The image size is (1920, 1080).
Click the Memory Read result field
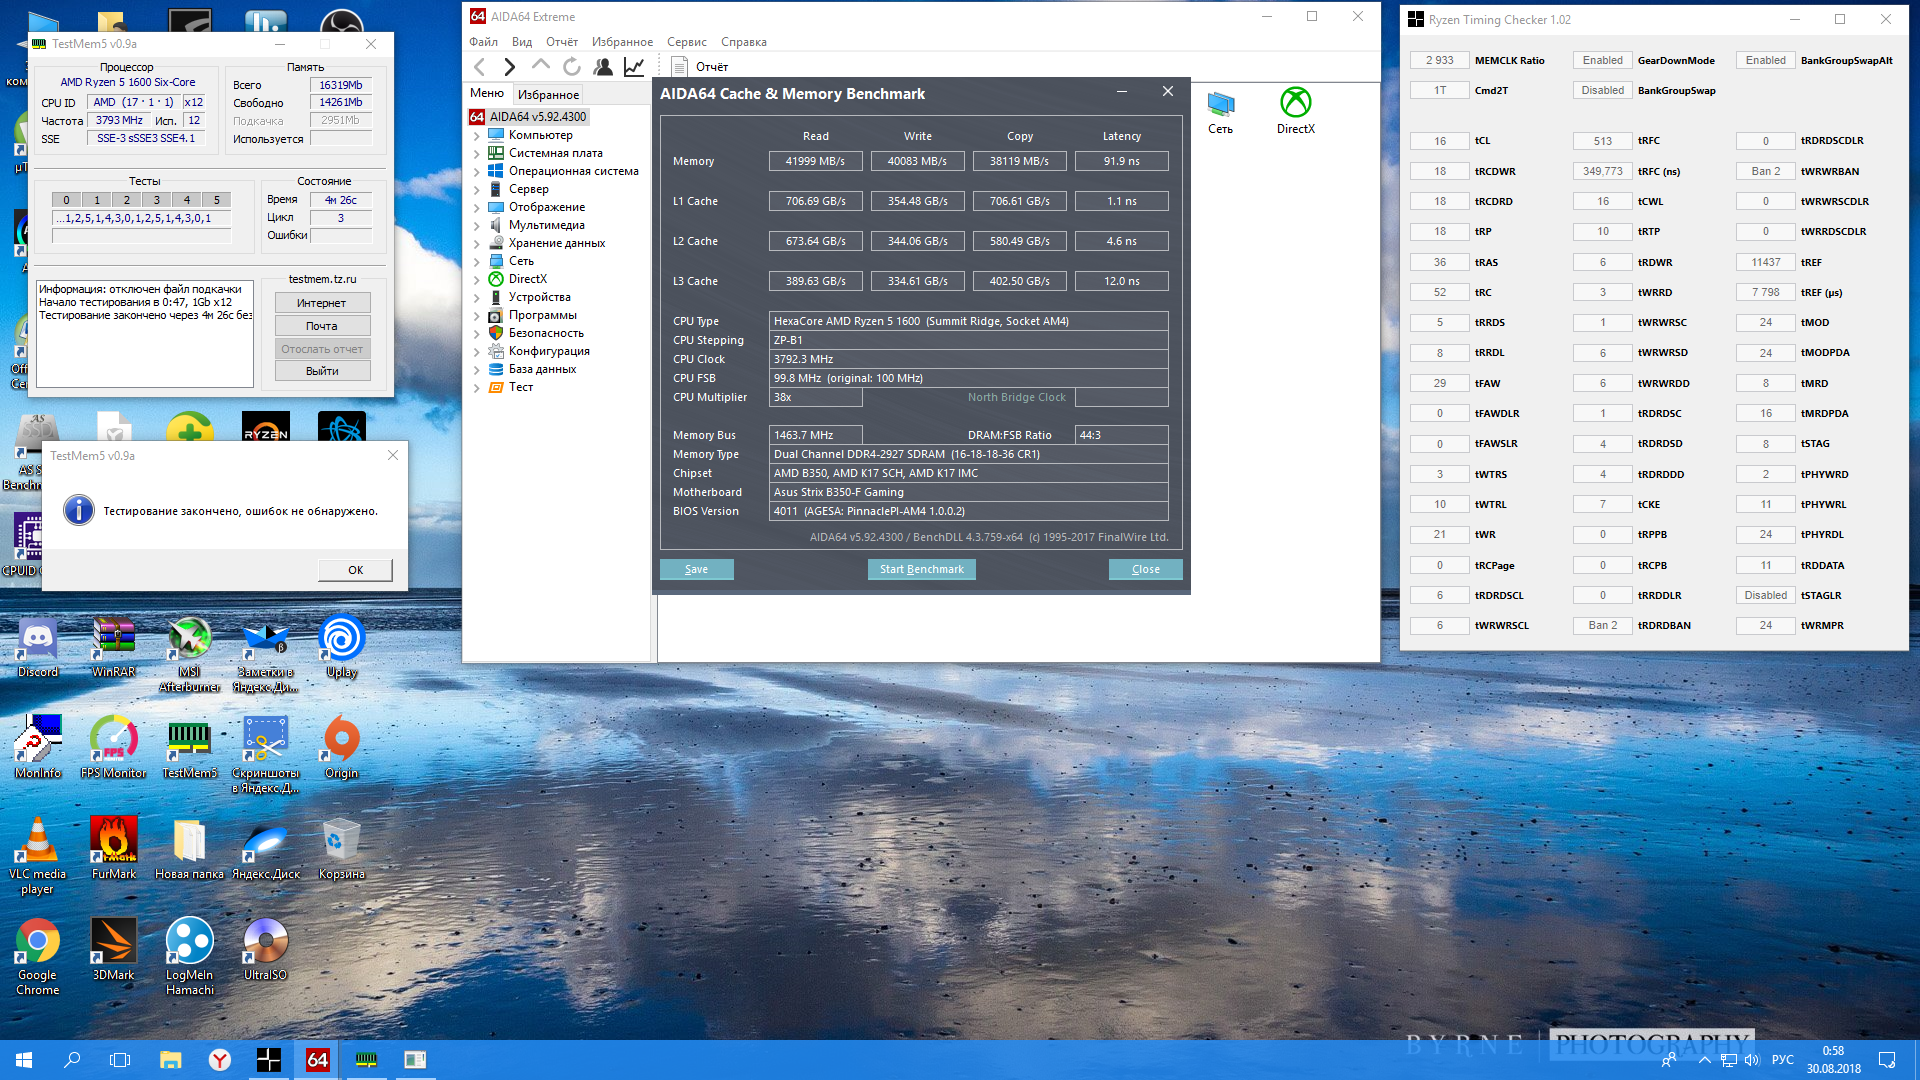pyautogui.click(x=815, y=161)
